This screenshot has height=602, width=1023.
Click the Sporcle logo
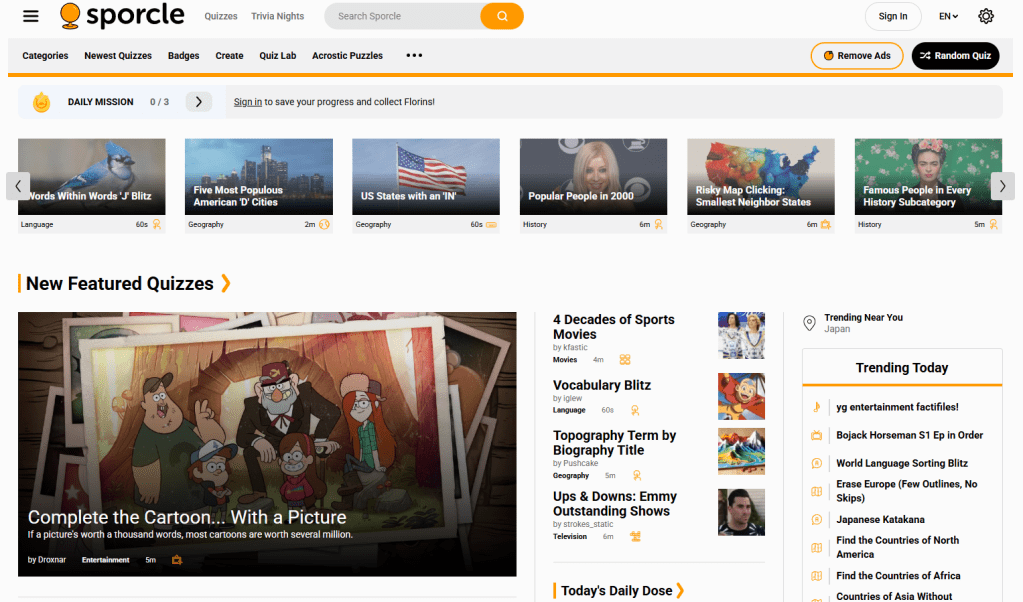[122, 16]
